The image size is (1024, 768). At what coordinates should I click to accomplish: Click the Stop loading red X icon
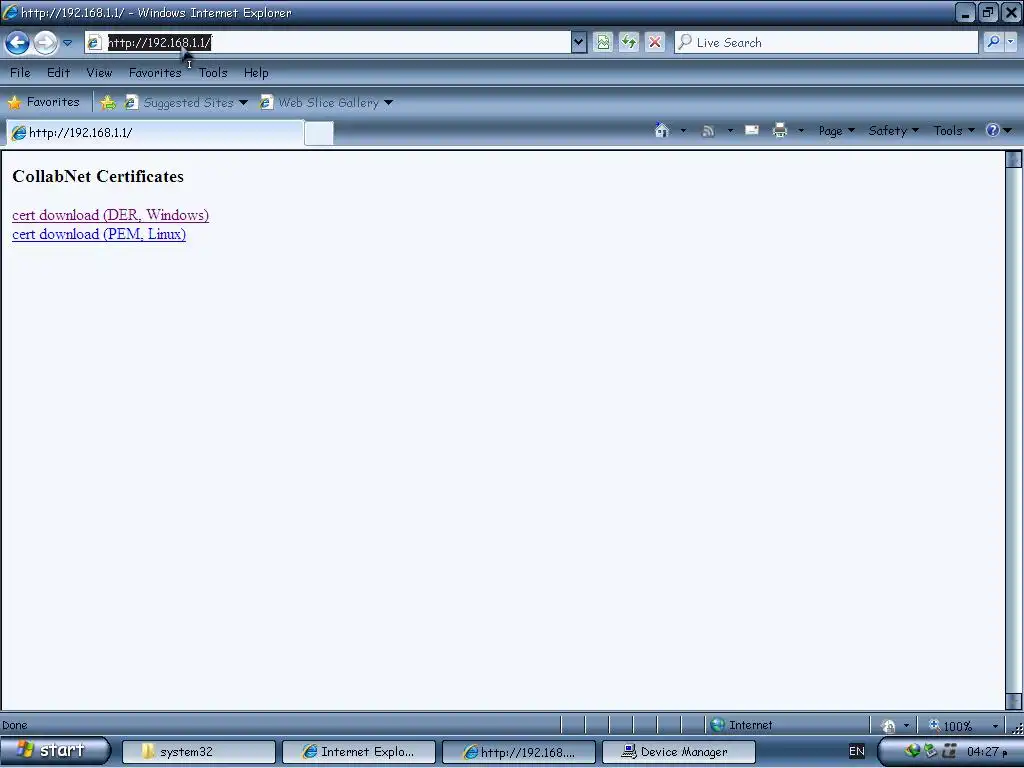click(654, 42)
